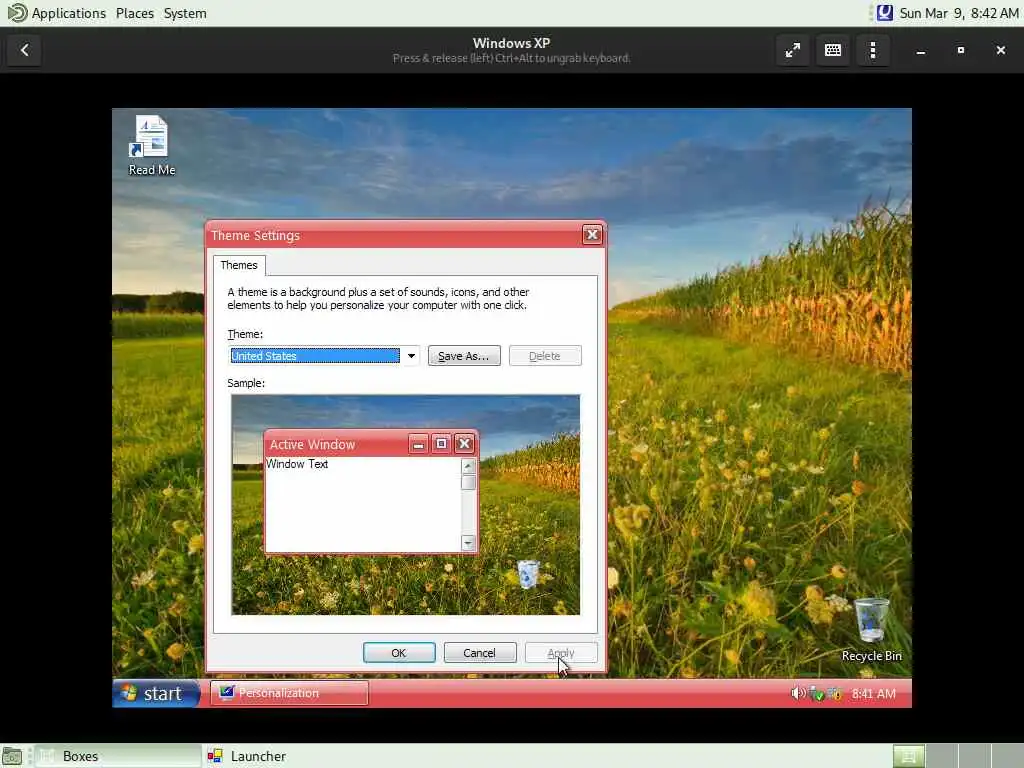Maximize the Boxes window
The width and height of the screenshot is (1024, 768).
click(x=960, y=50)
